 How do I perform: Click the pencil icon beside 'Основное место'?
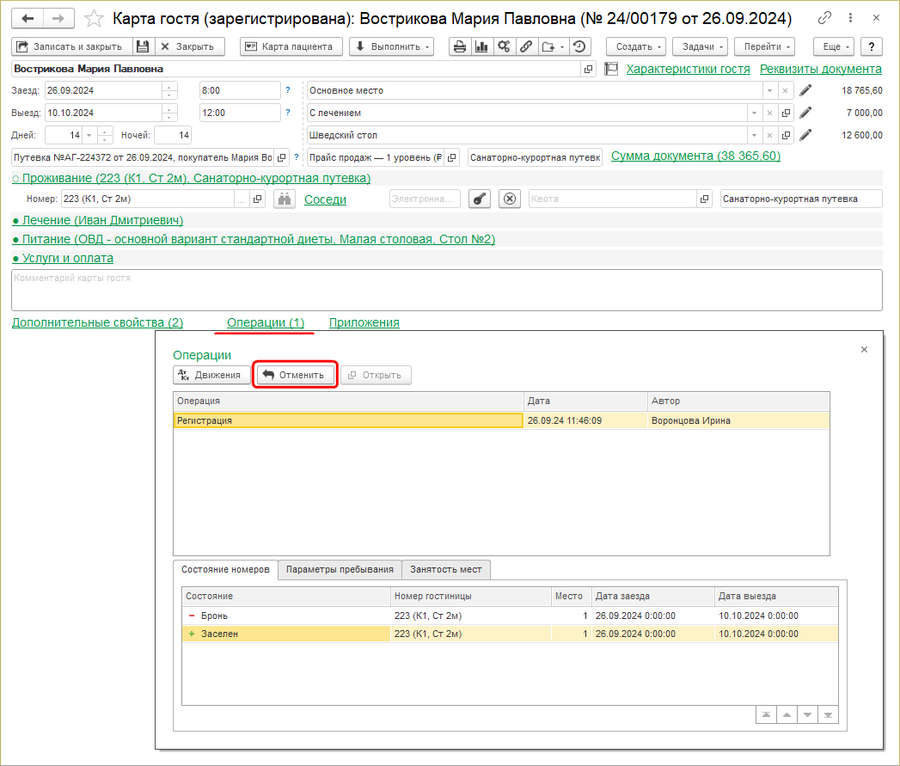[x=805, y=90]
